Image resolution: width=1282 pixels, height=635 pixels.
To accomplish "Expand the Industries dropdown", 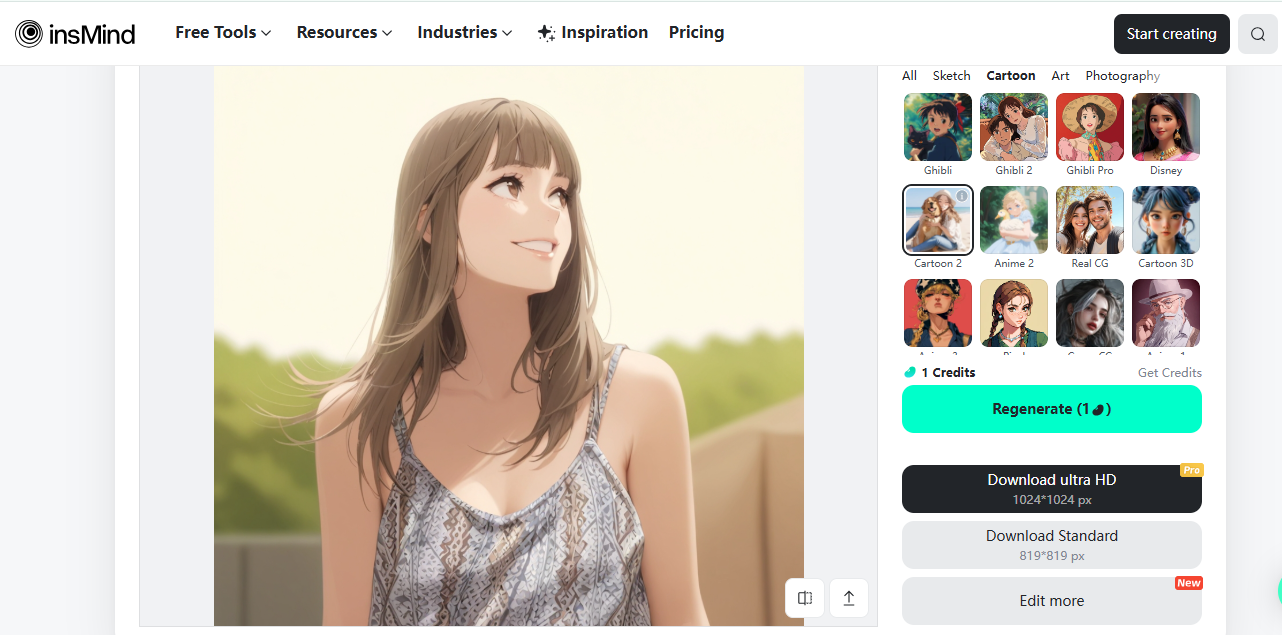I will click(x=463, y=32).
